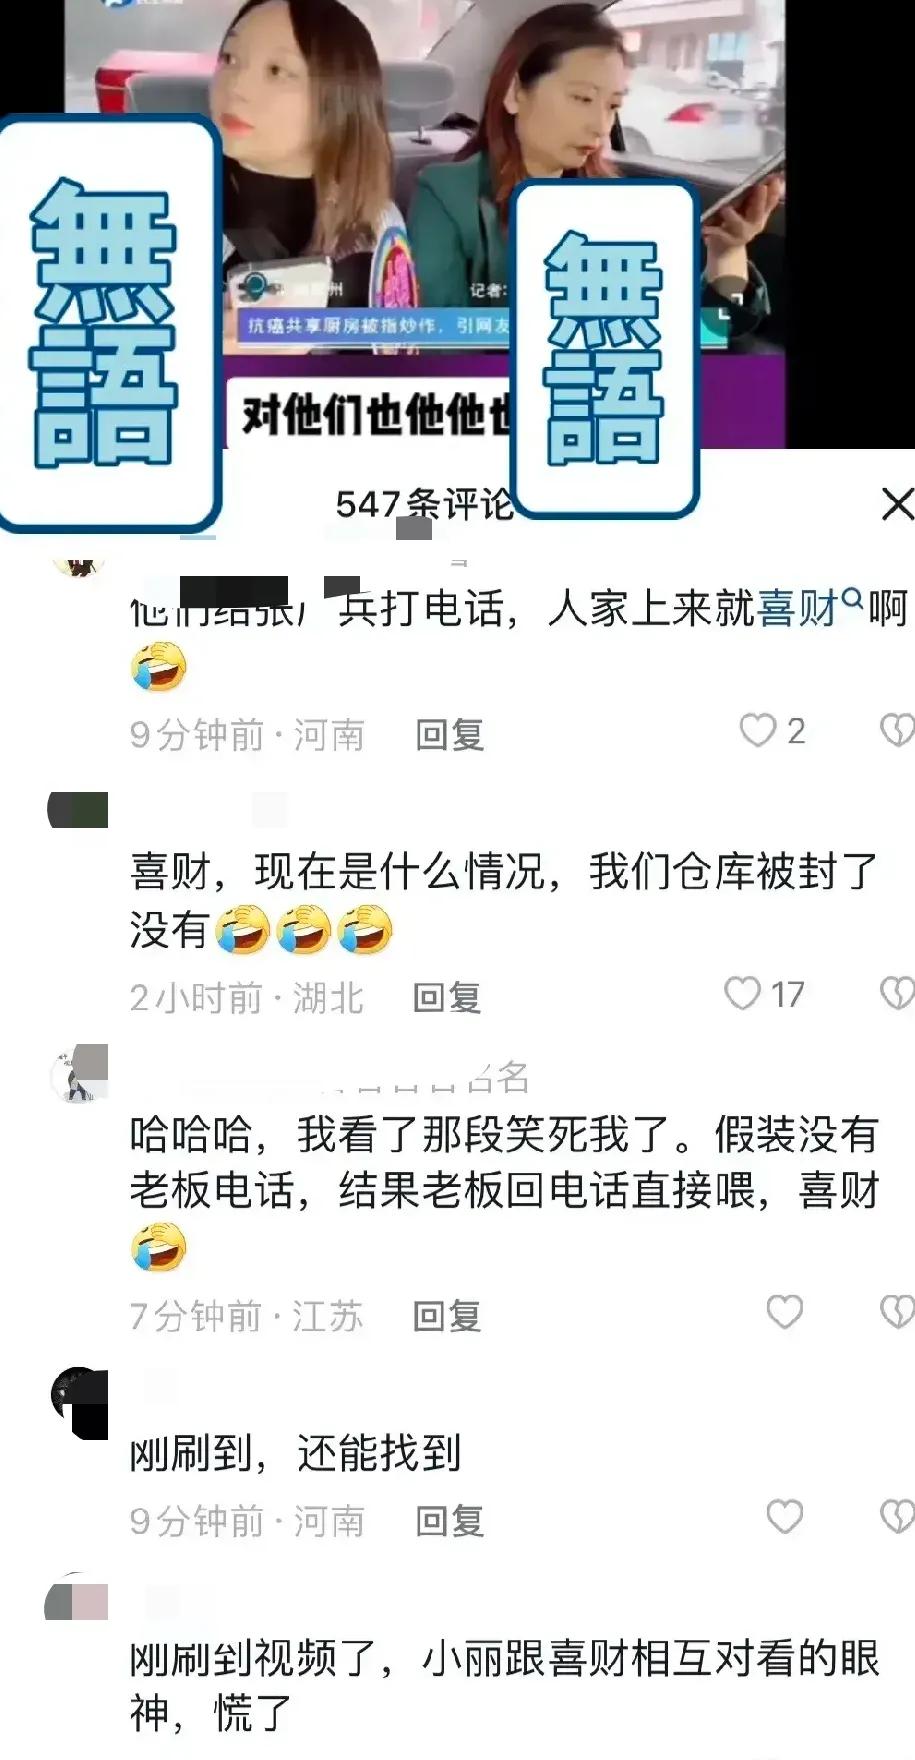
Task: Open avatar of the 哈哈哈 commenter
Action: pyautogui.click(x=78, y=1074)
